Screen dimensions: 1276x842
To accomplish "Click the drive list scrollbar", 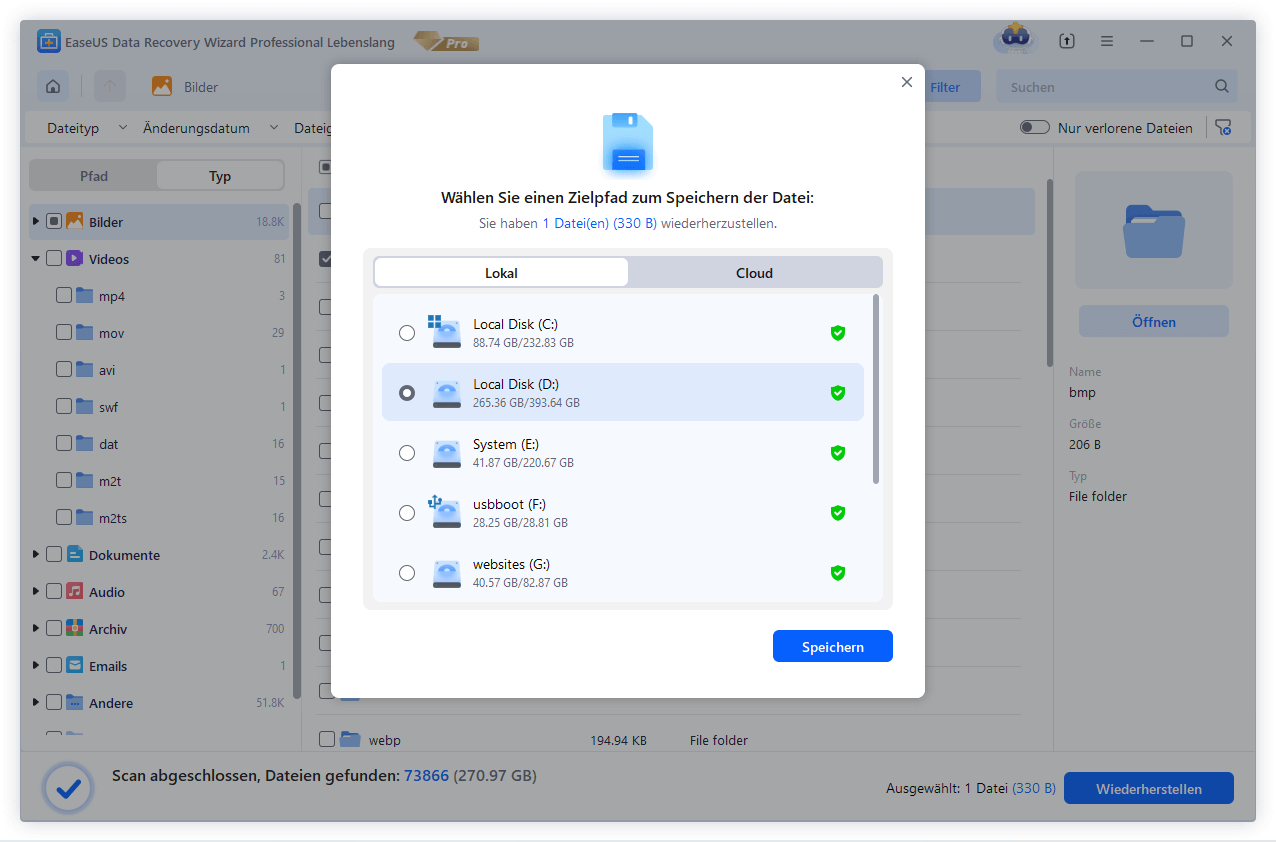I will tap(876, 388).
